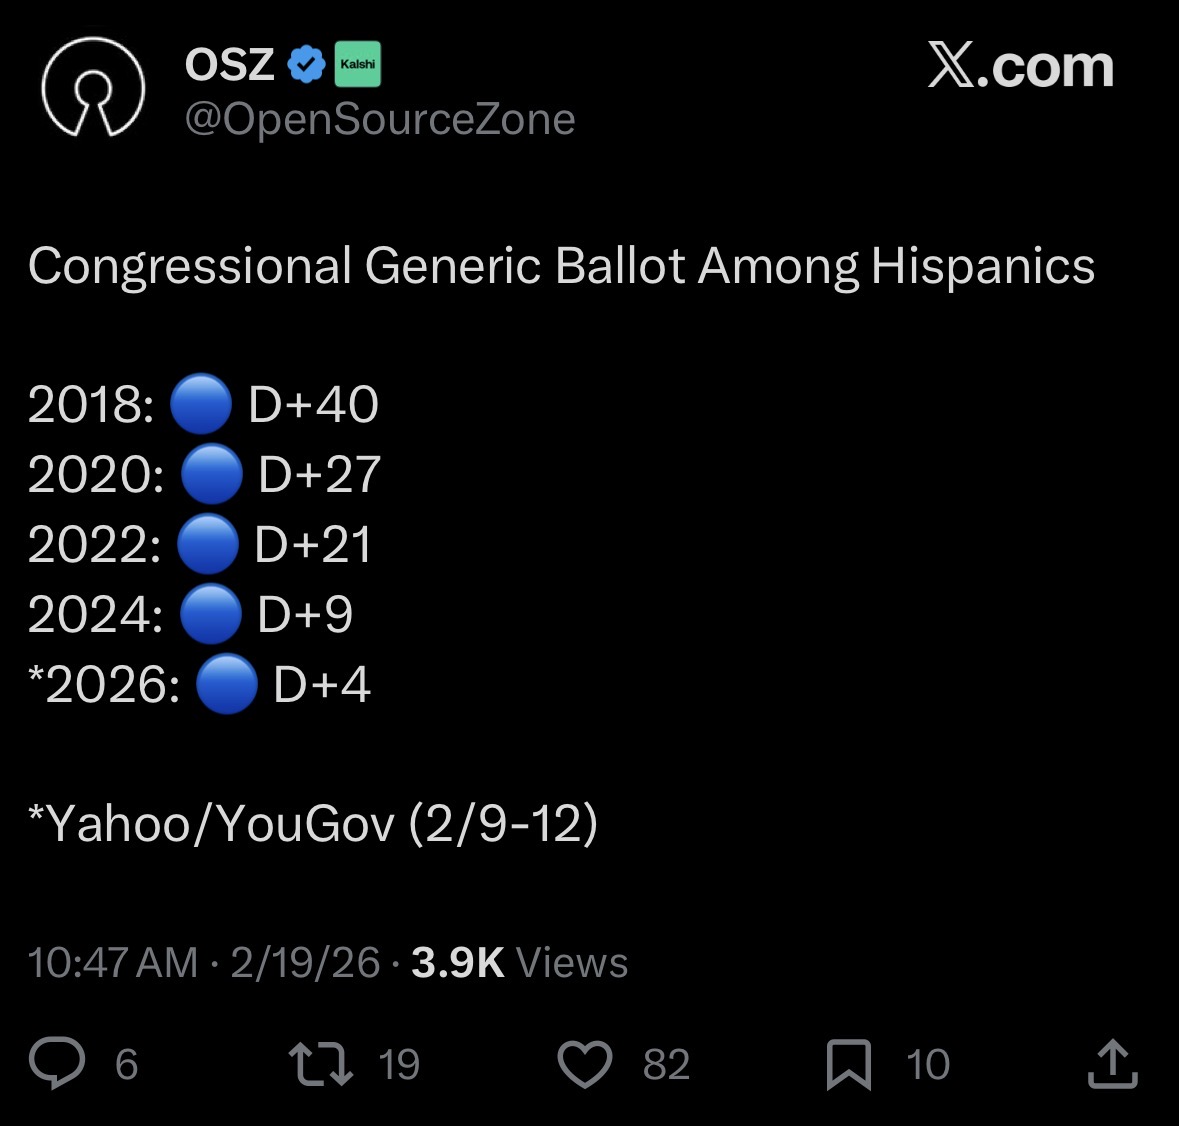
Task: Like the post with the heart icon
Action: (585, 1064)
